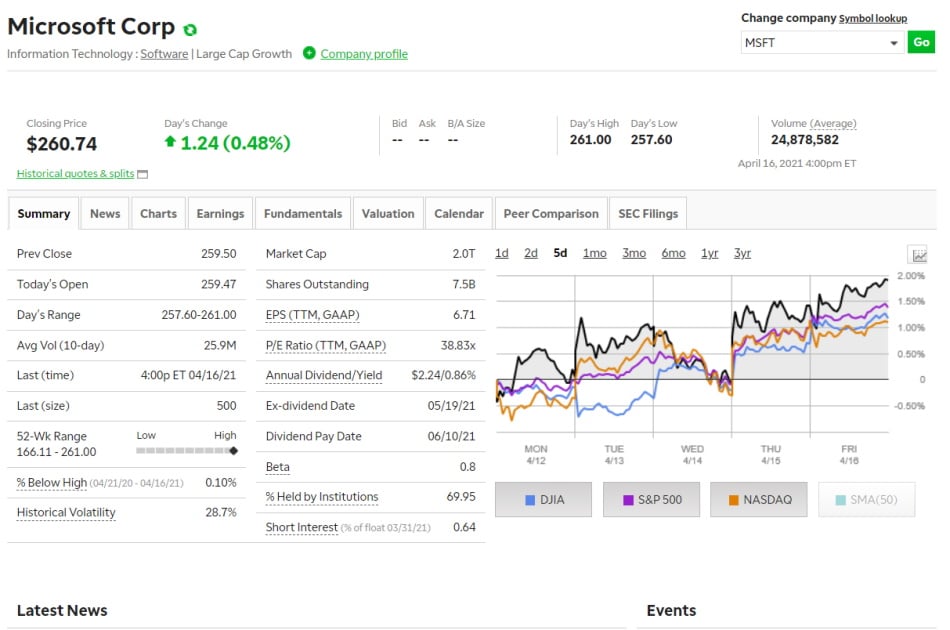
Task: Click the chart settings icon above the graph
Action: click(x=919, y=255)
